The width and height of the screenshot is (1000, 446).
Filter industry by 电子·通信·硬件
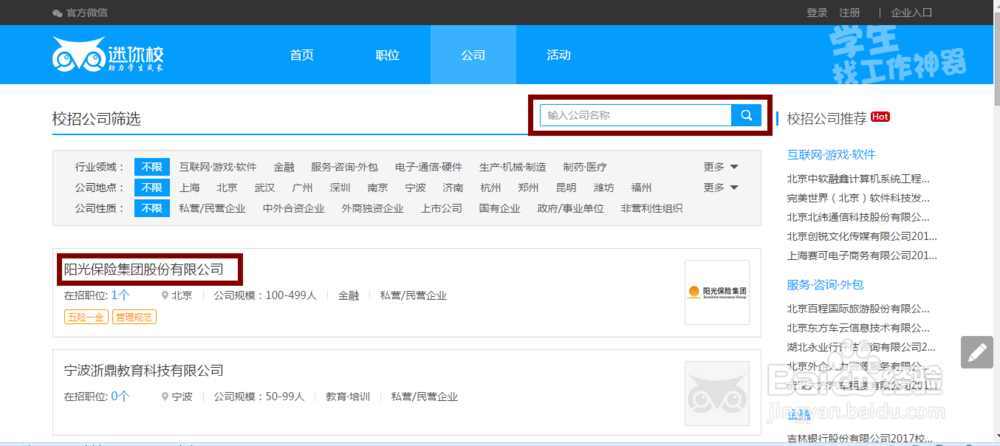428,167
